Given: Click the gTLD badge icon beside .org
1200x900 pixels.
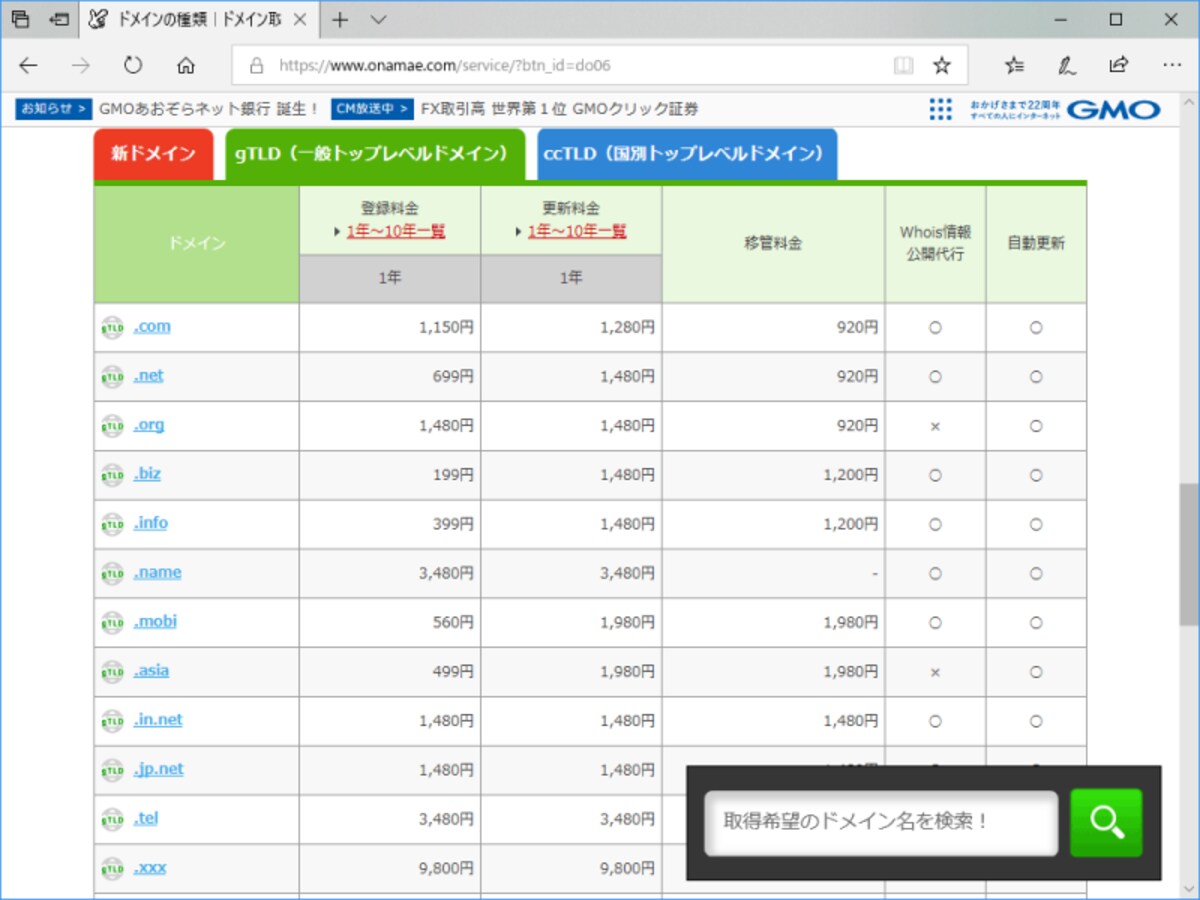Looking at the screenshot, I should point(112,426).
